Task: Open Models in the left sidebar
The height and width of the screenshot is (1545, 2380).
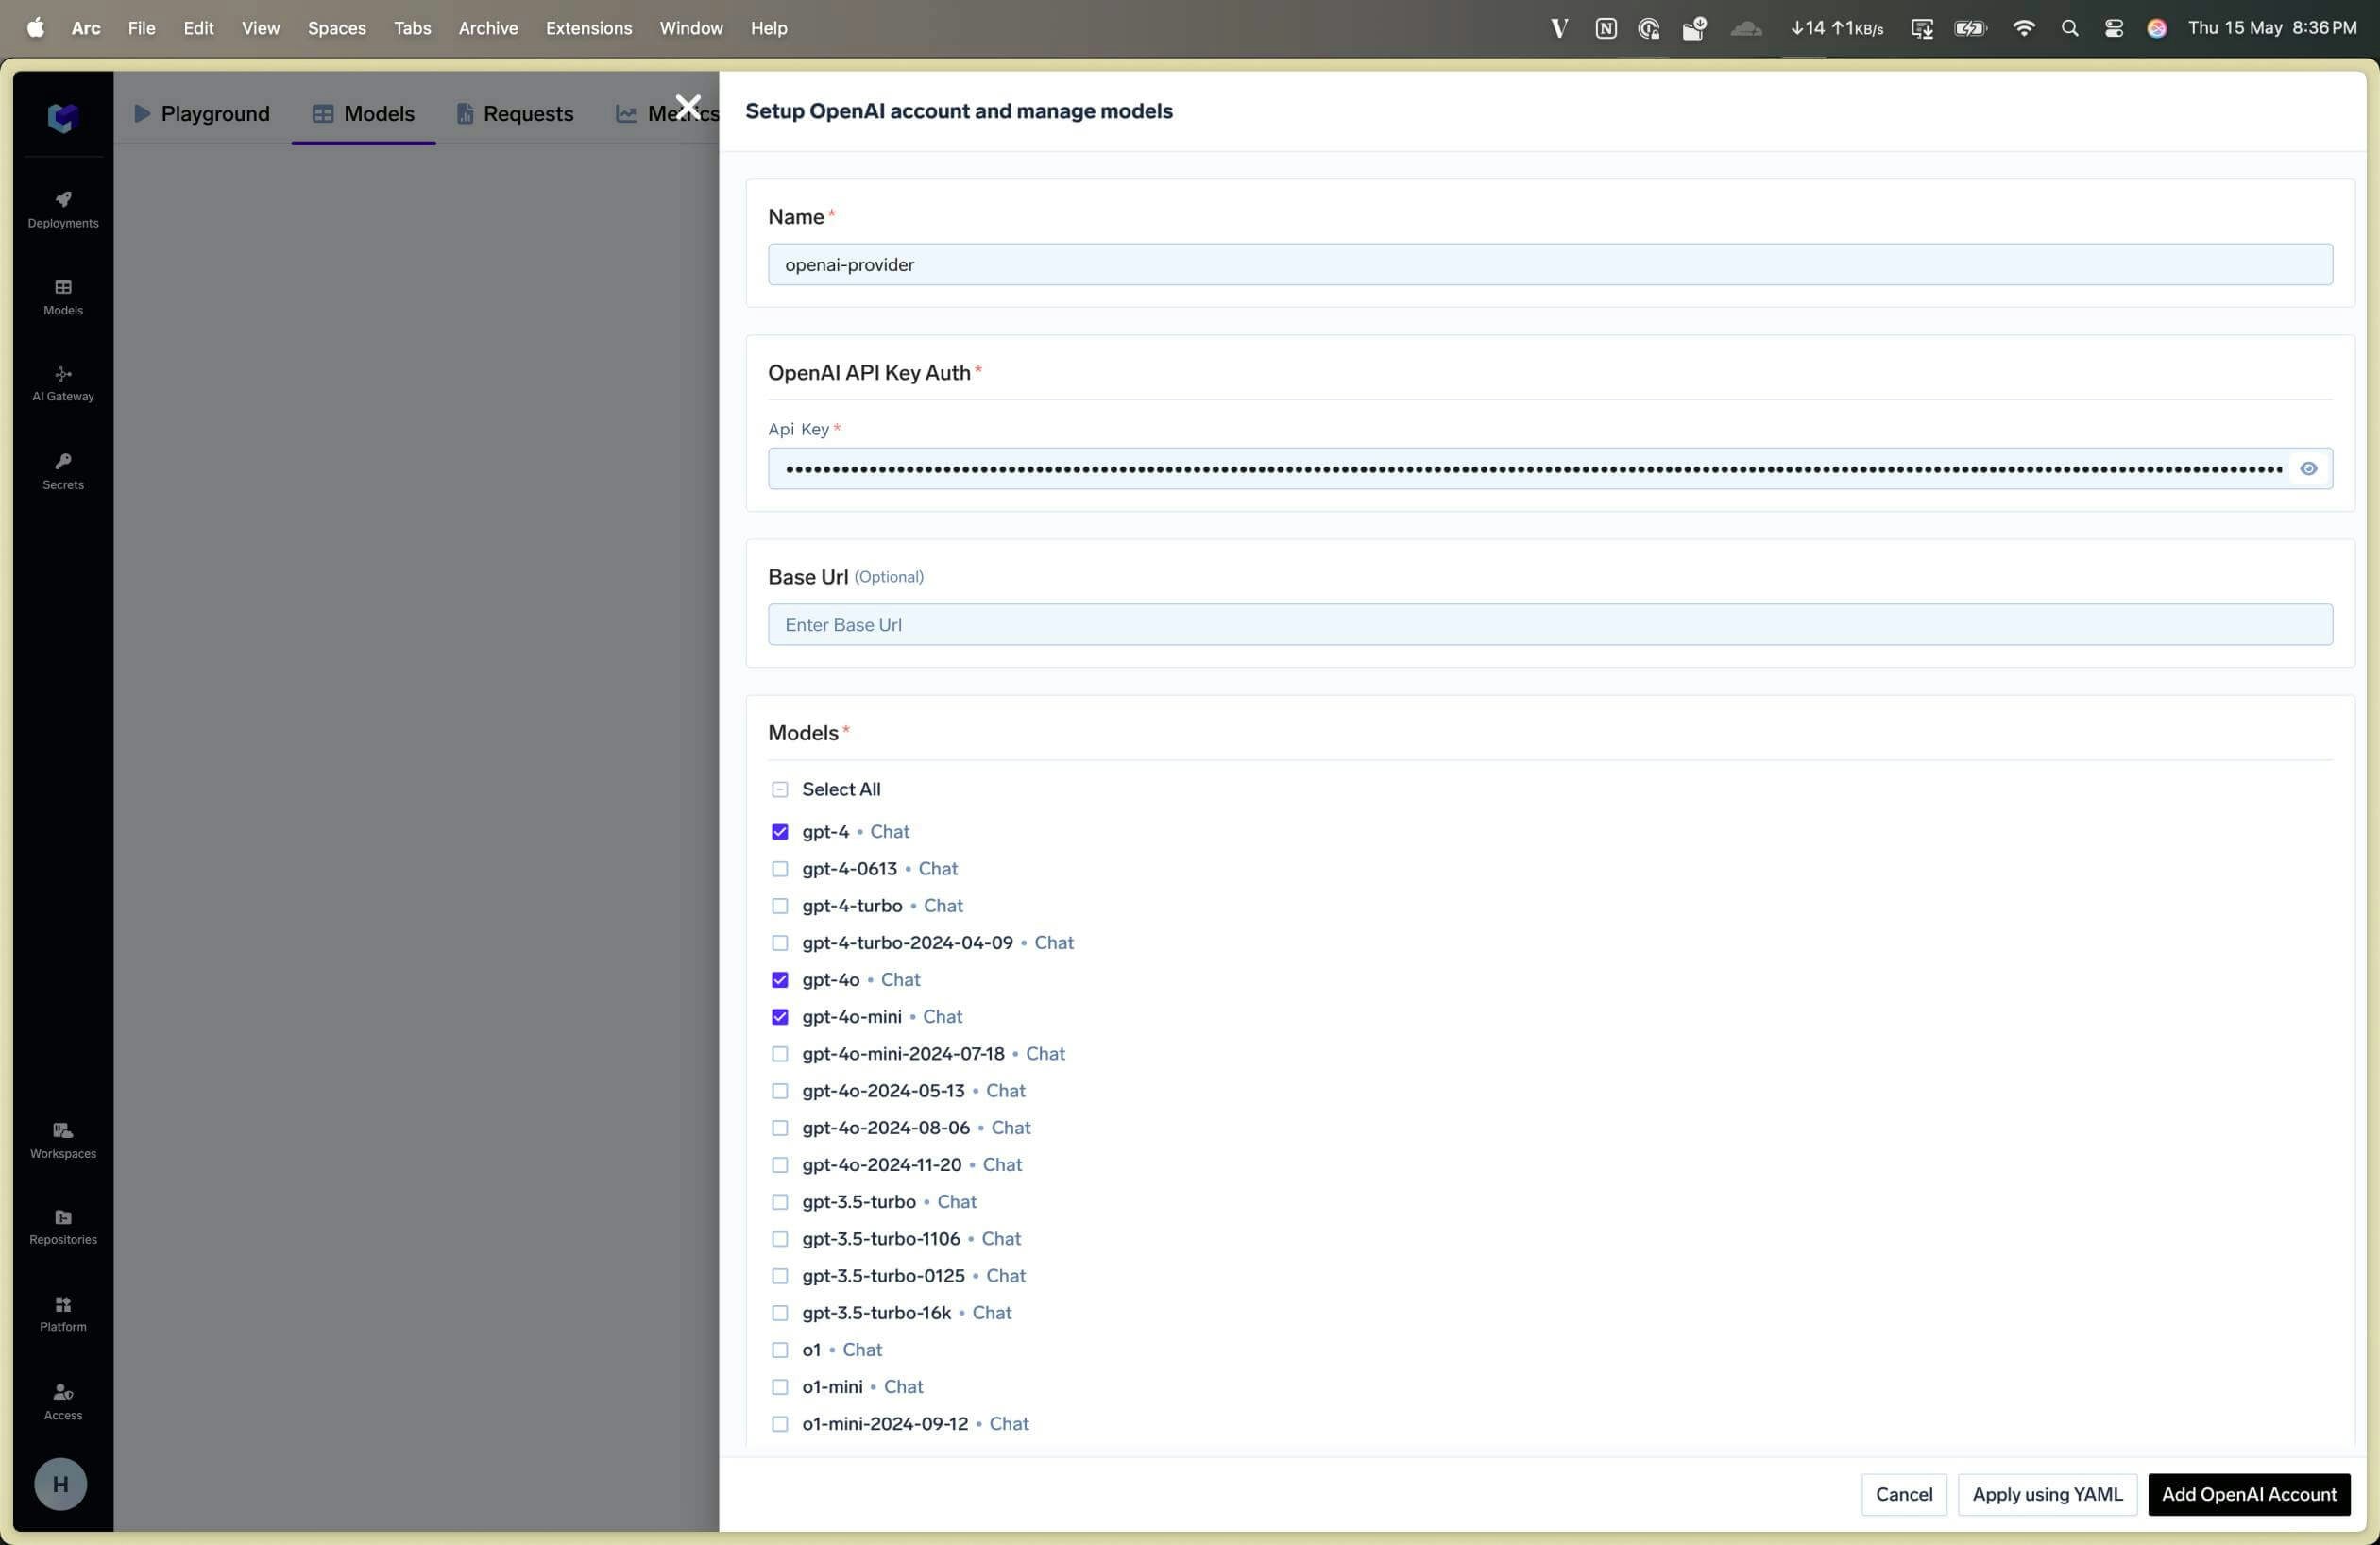Action: tap(63, 297)
